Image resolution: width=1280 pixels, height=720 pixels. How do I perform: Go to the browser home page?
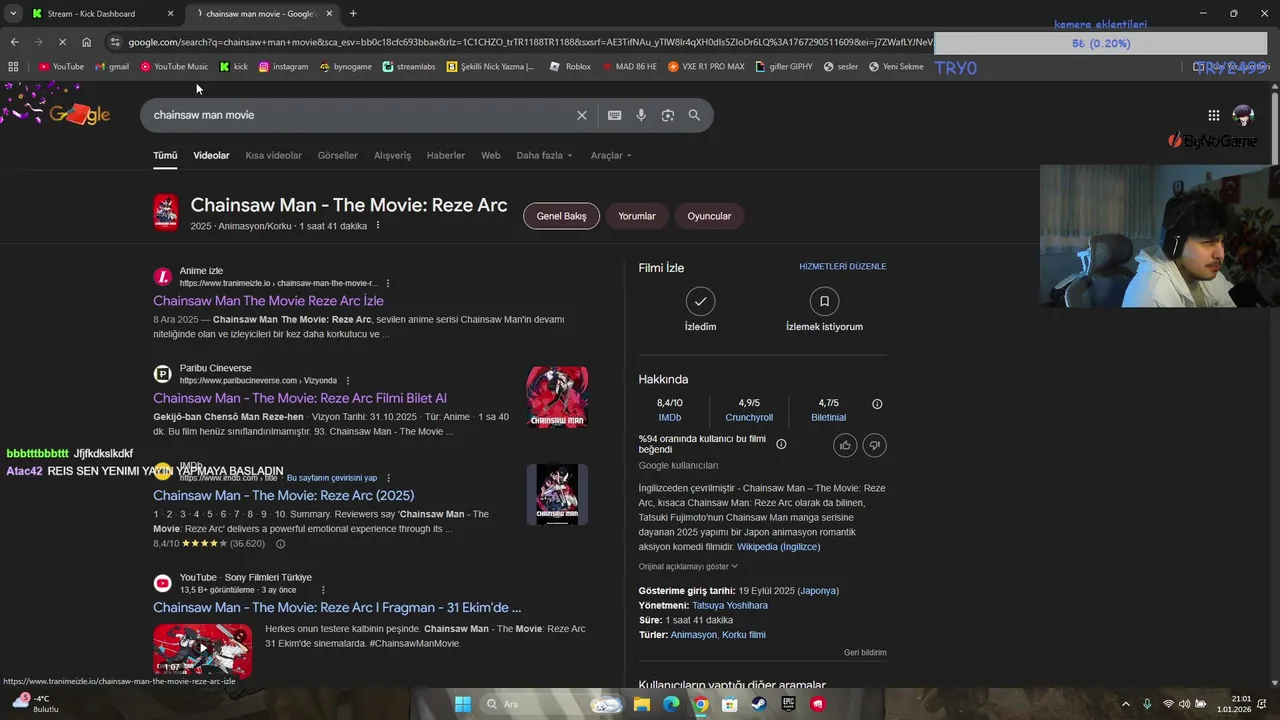point(86,42)
